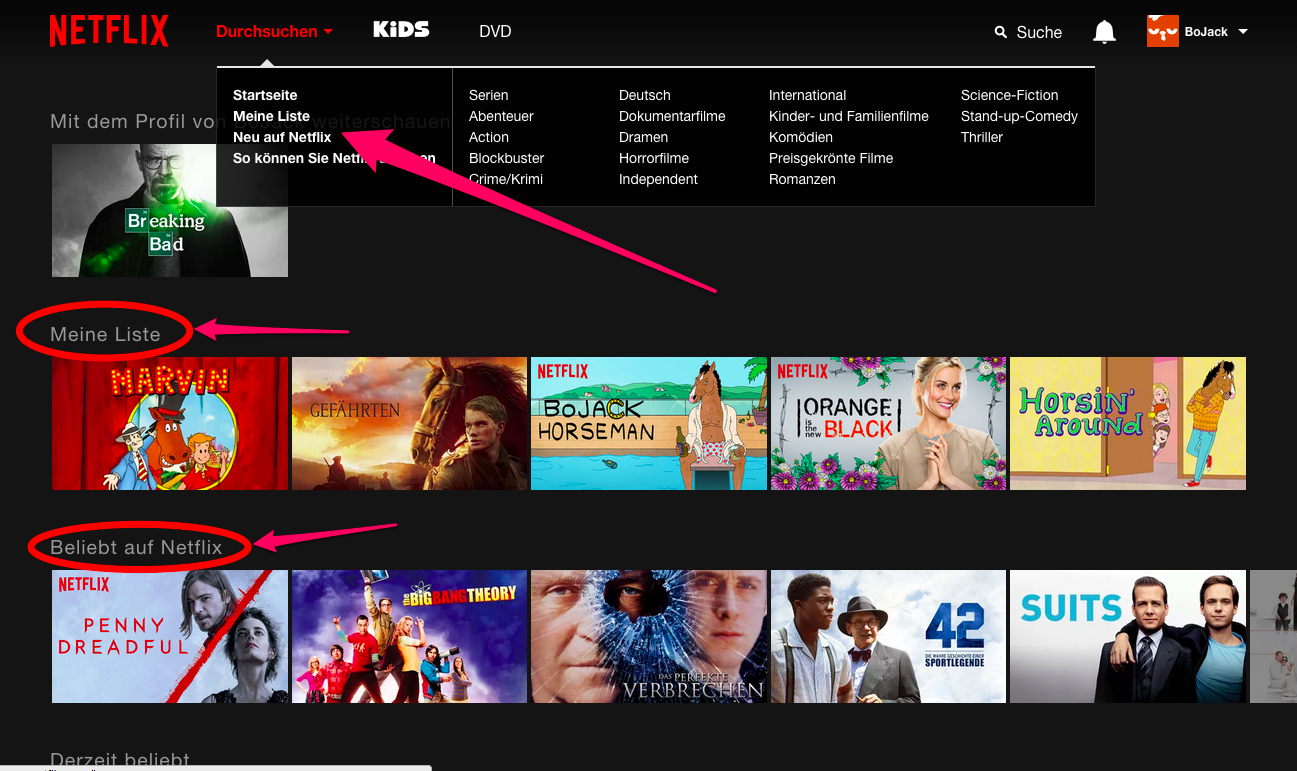Viewport: 1297px width, 771px height.
Task: Choose the Dramen genre
Action: click(x=643, y=137)
